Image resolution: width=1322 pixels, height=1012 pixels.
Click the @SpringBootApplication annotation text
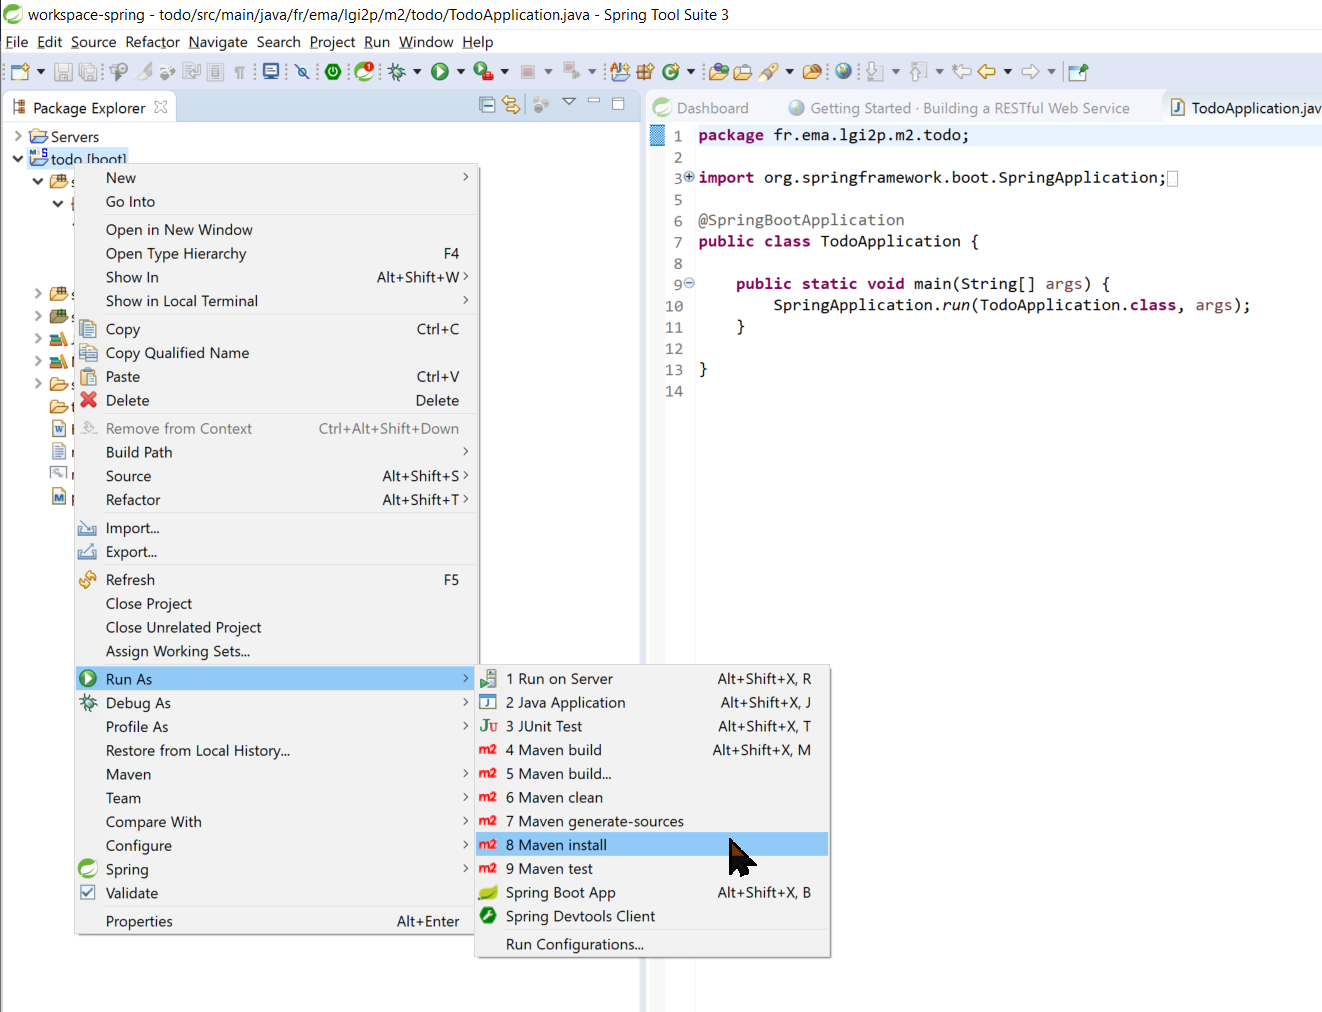pos(801,220)
